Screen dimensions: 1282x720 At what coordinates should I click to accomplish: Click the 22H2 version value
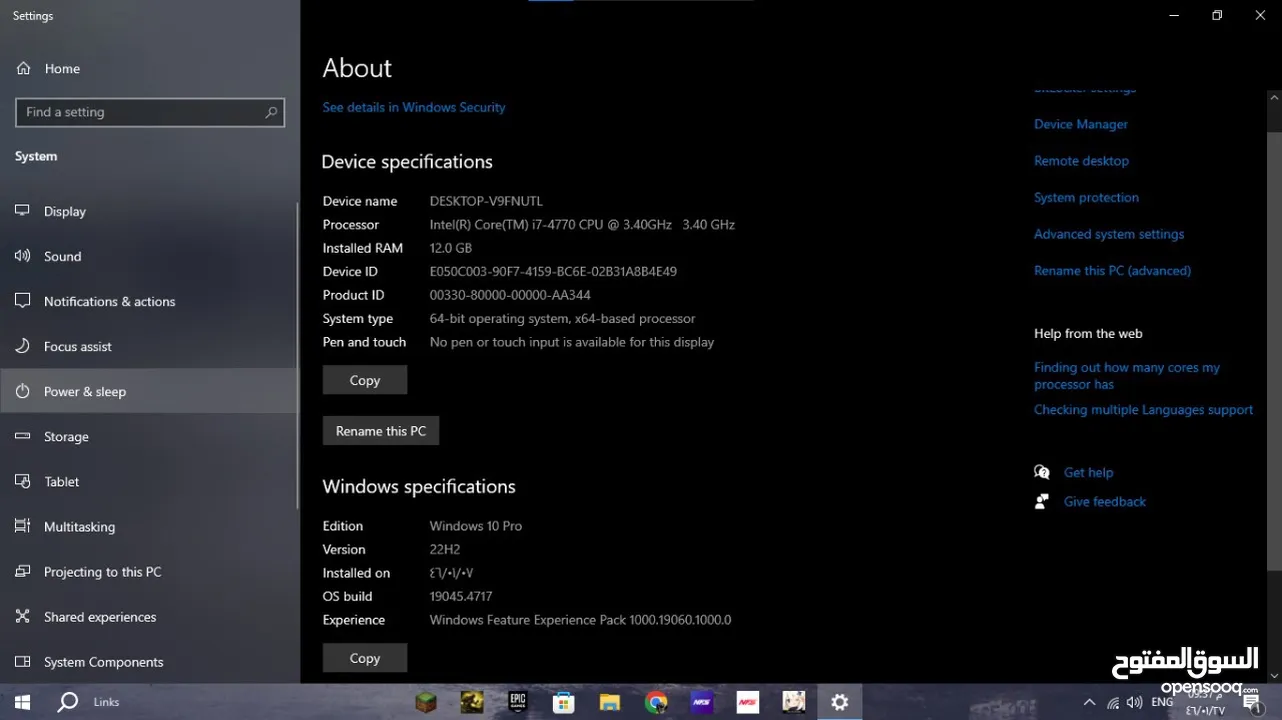[x=447, y=550]
